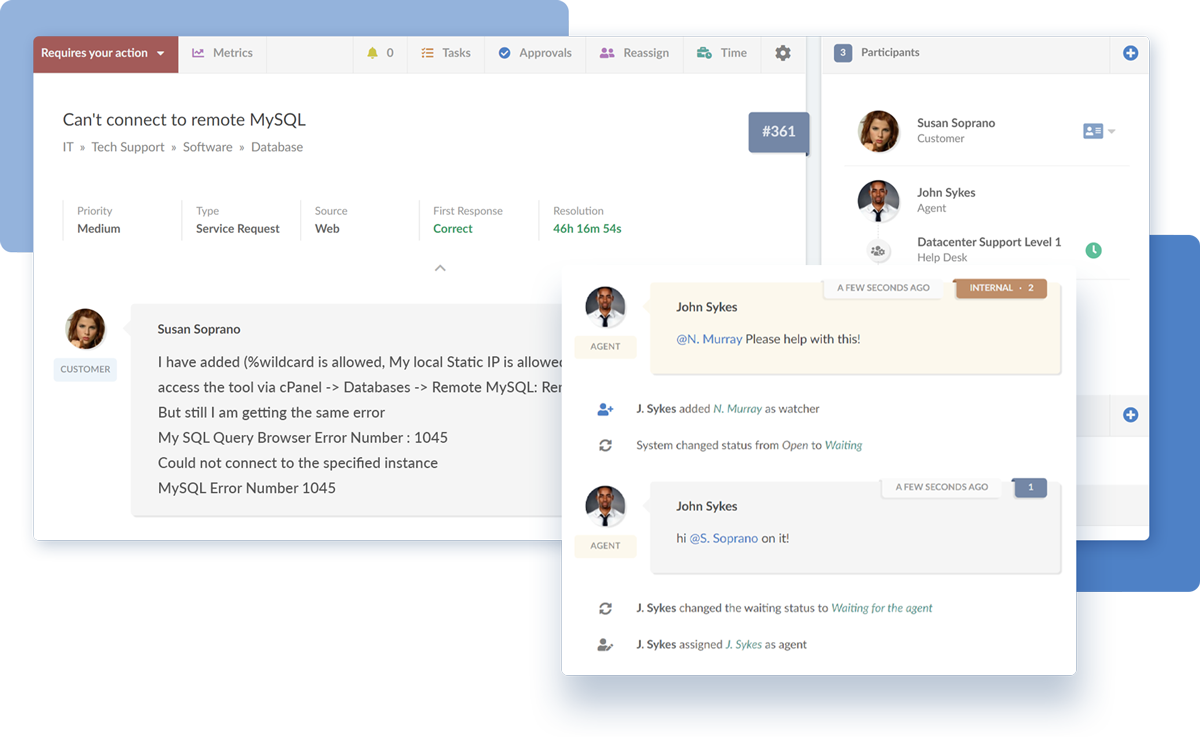The height and width of the screenshot is (737, 1200).
Task: Click the yellow notification bell
Action: click(x=373, y=53)
